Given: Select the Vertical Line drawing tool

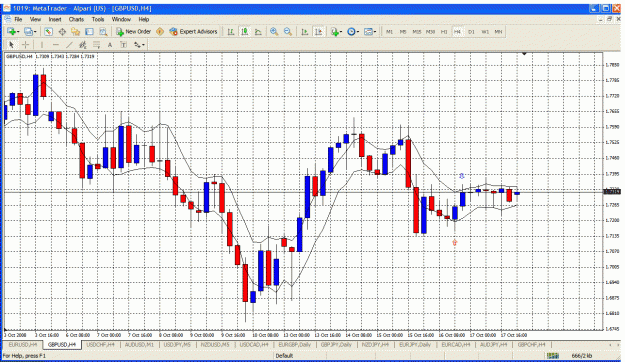Looking at the screenshot, I should (x=42, y=45).
